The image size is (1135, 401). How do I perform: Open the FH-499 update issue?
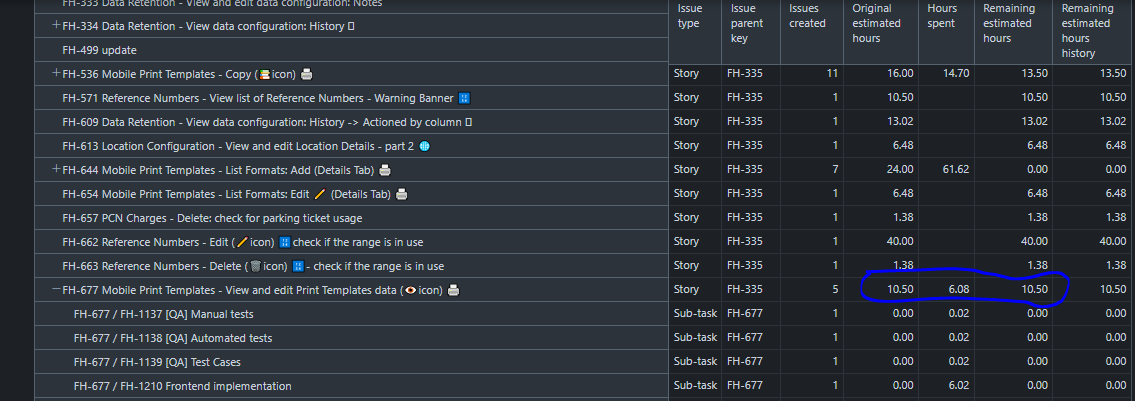pos(100,50)
